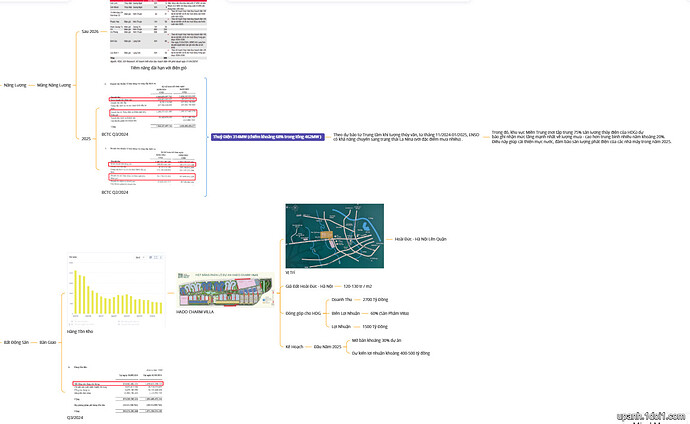
Task: Click the Dự kiến lợi nhuận 400-500 tỷ node
Action: point(391,353)
